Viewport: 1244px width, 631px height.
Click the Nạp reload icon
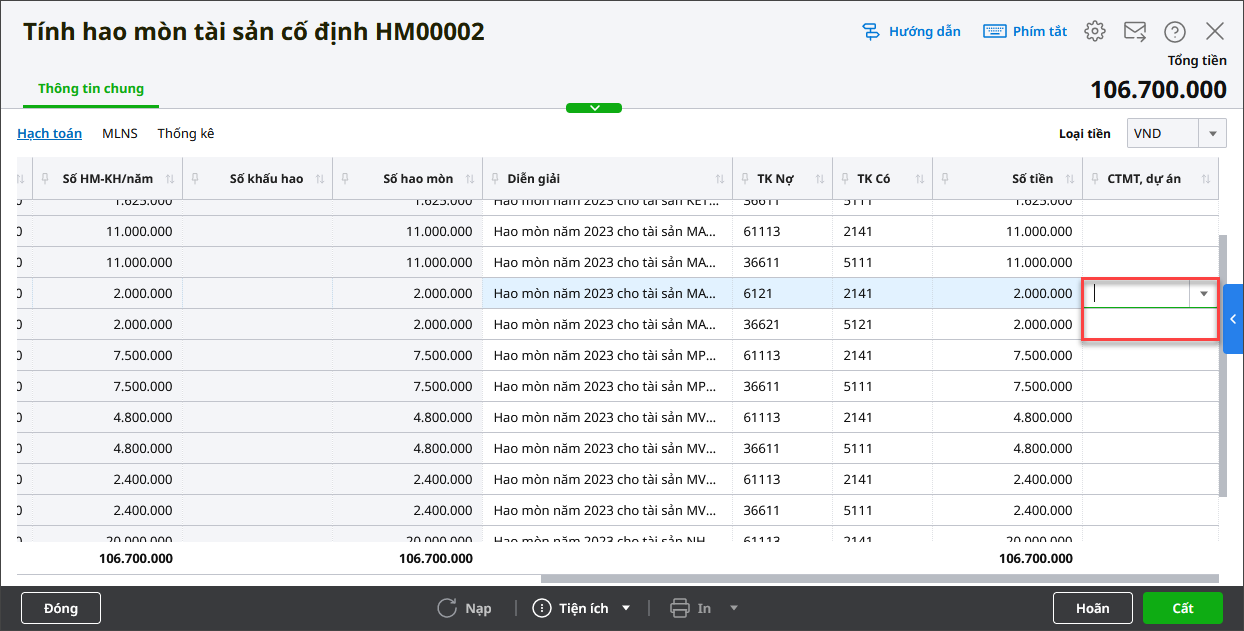click(x=447, y=608)
